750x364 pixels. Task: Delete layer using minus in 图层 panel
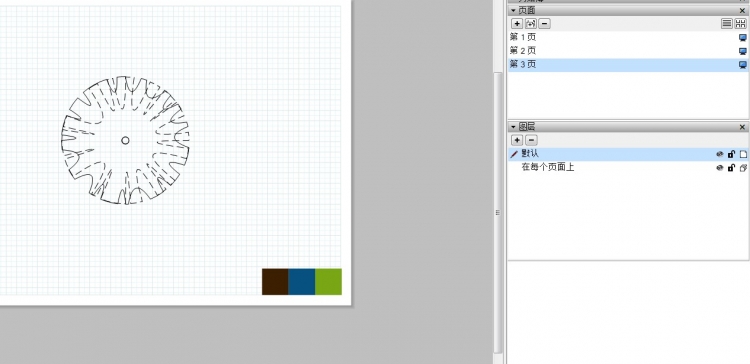click(x=531, y=140)
